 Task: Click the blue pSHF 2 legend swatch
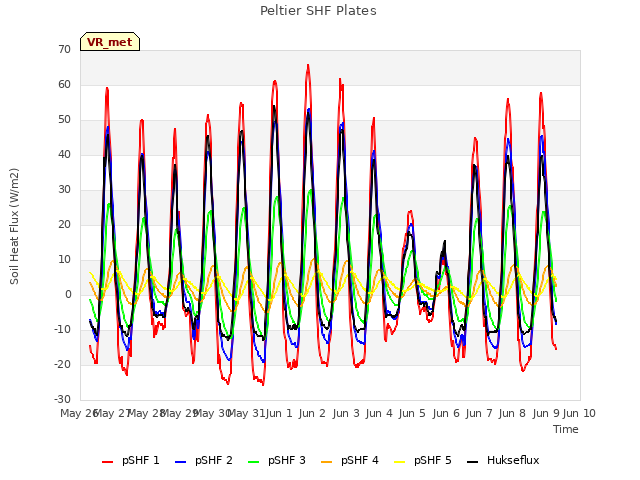tap(180, 462)
